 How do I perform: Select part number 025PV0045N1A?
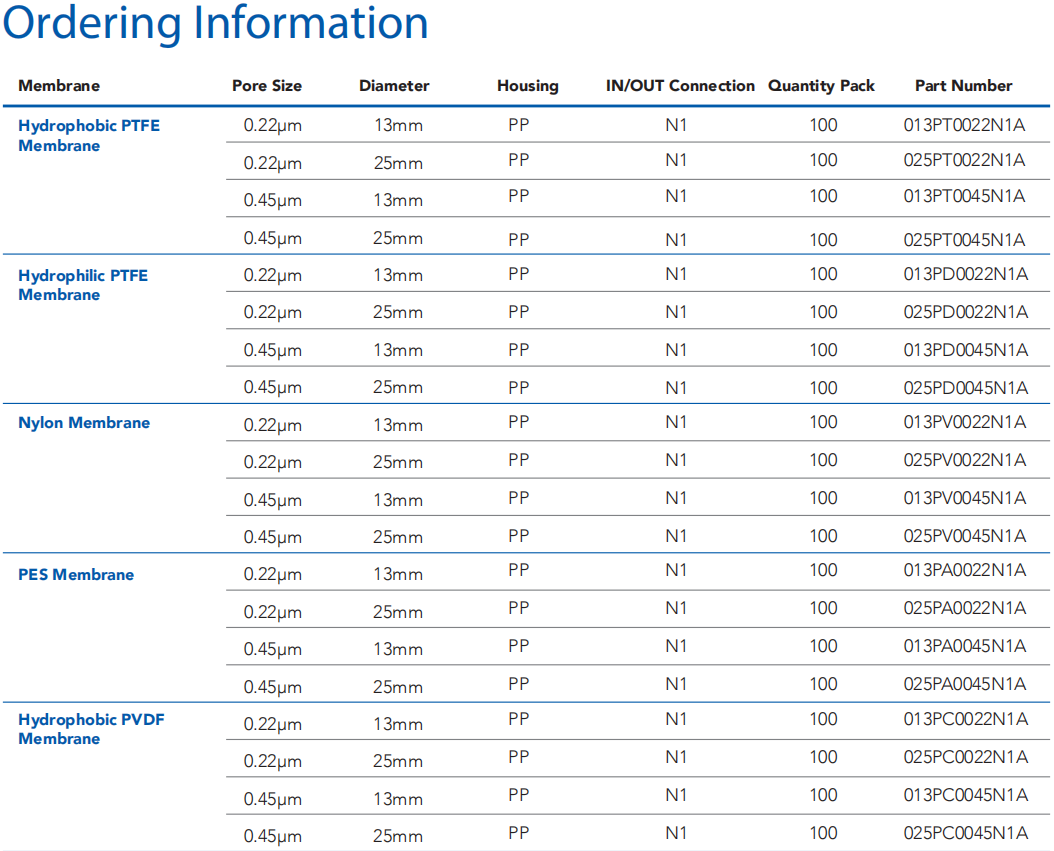[x=965, y=536]
